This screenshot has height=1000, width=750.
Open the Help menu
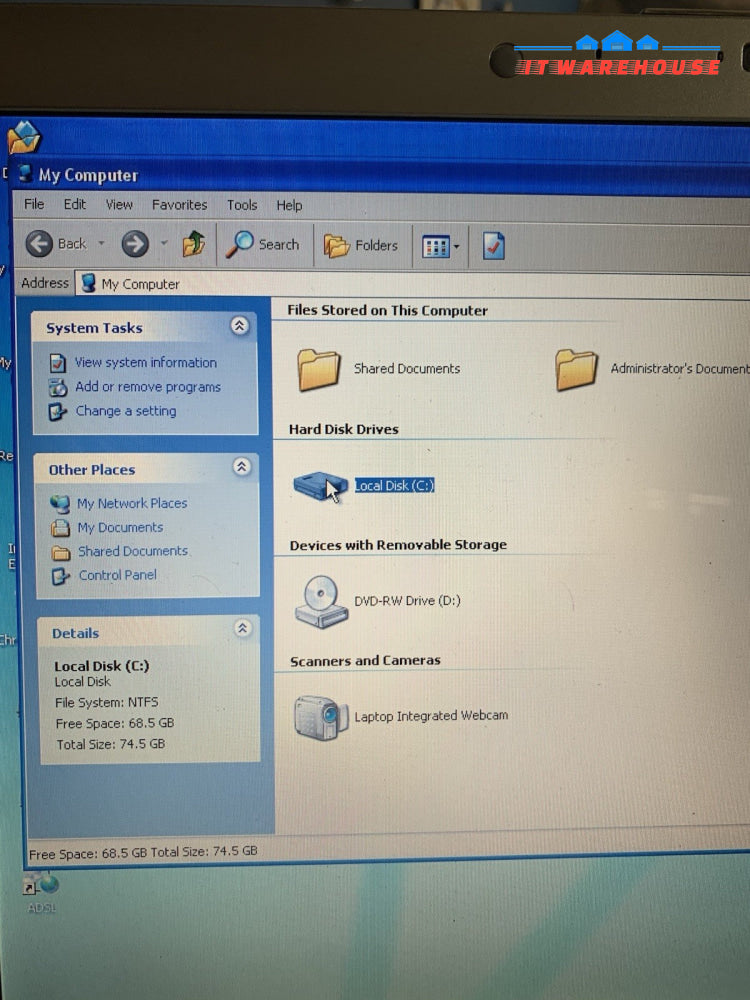[x=289, y=205]
